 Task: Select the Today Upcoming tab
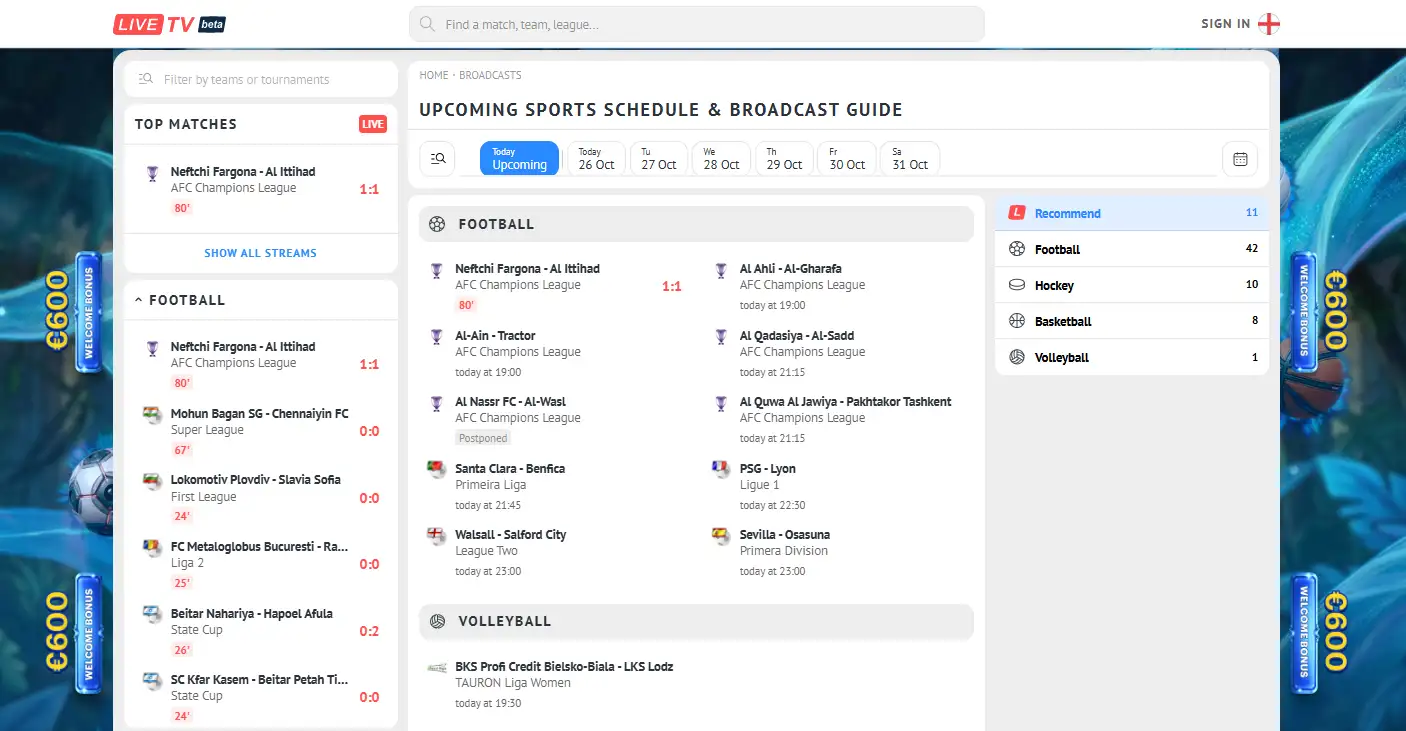(x=519, y=159)
